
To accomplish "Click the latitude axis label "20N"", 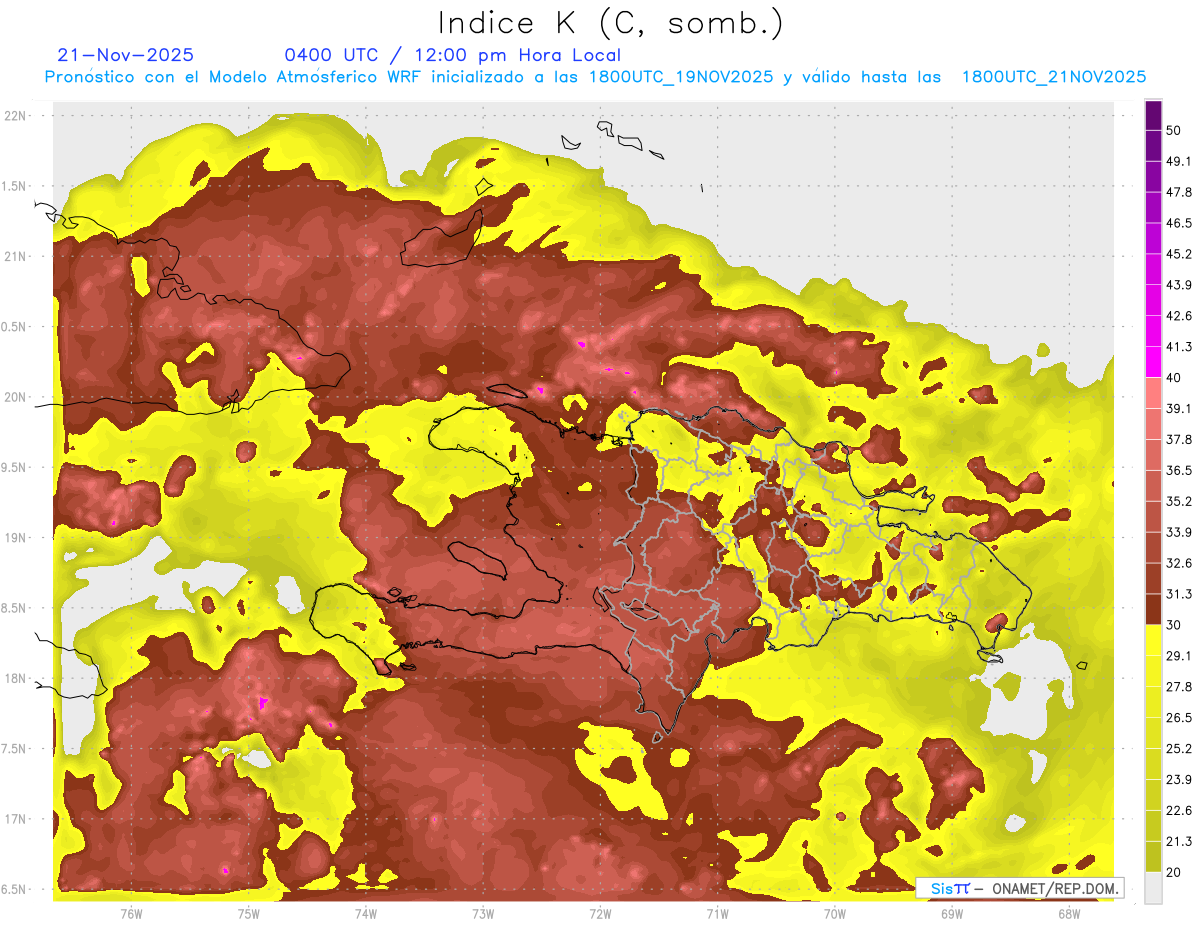I will click(15, 397).
